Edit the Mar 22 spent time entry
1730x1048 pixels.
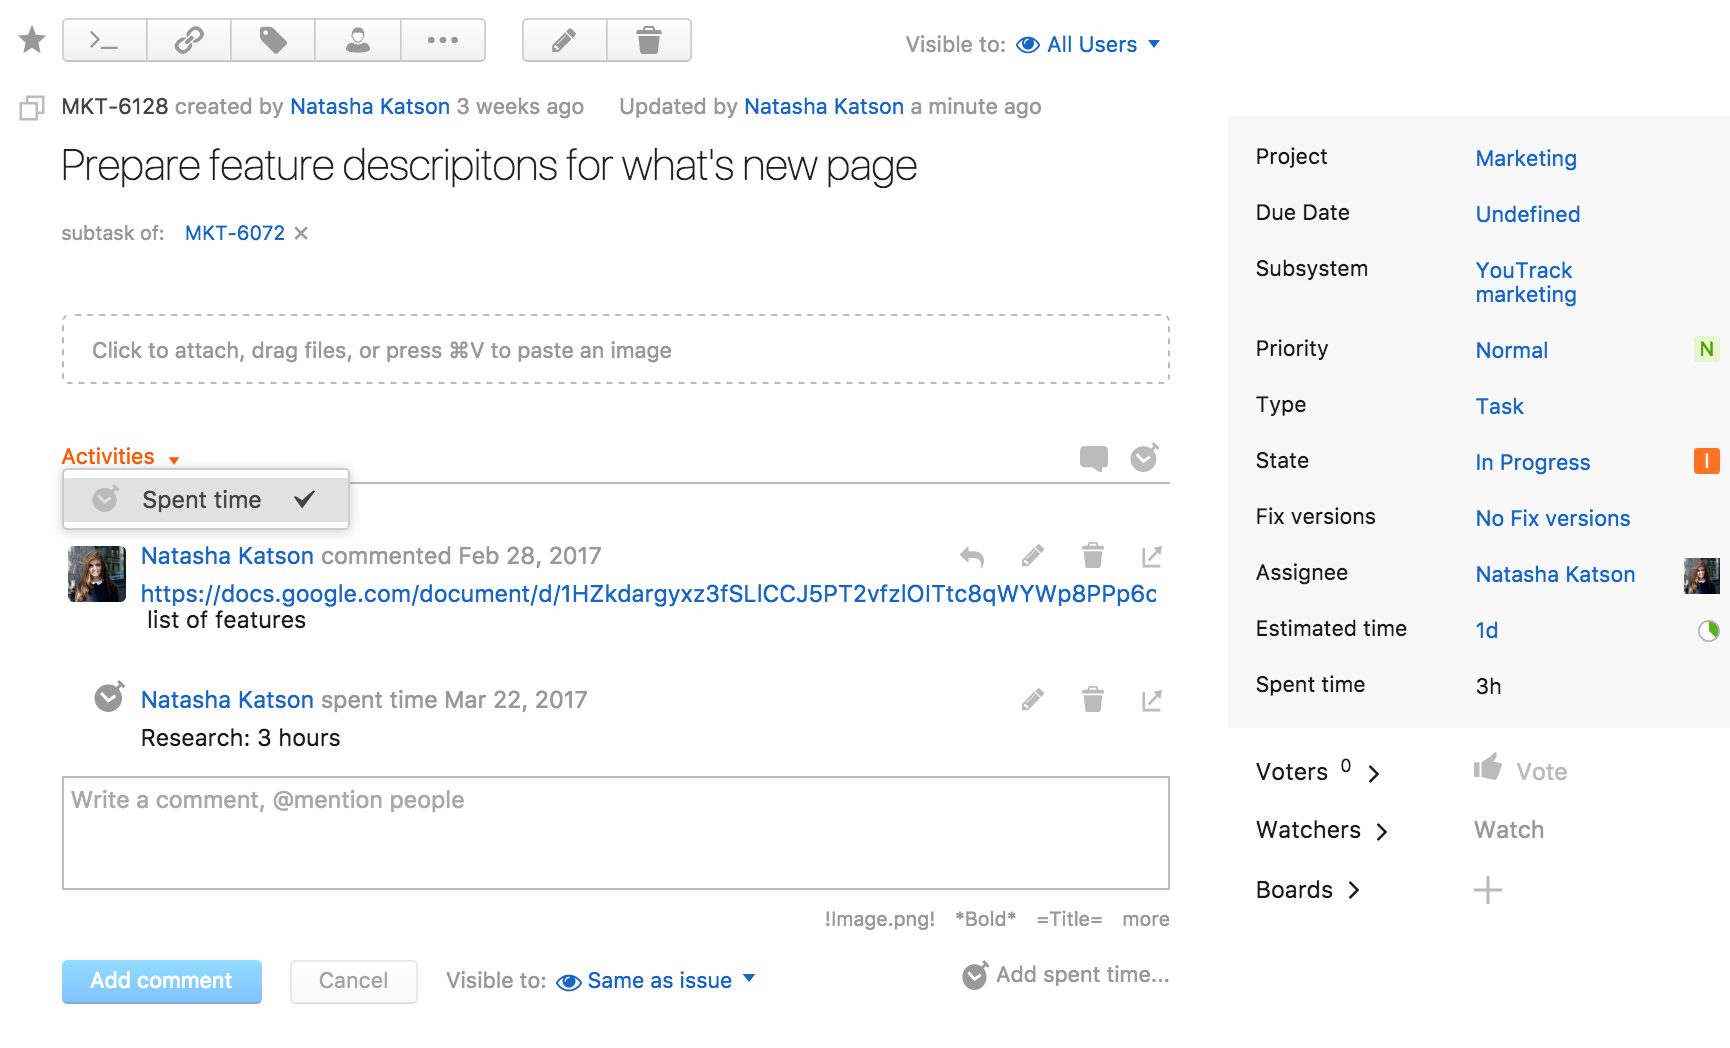click(1033, 699)
